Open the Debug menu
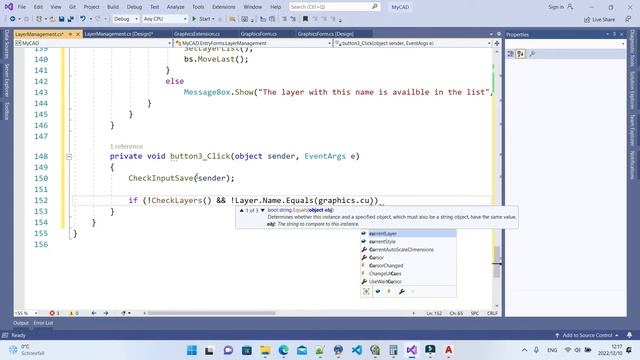Screen dimensions: 640x360 (134, 7)
